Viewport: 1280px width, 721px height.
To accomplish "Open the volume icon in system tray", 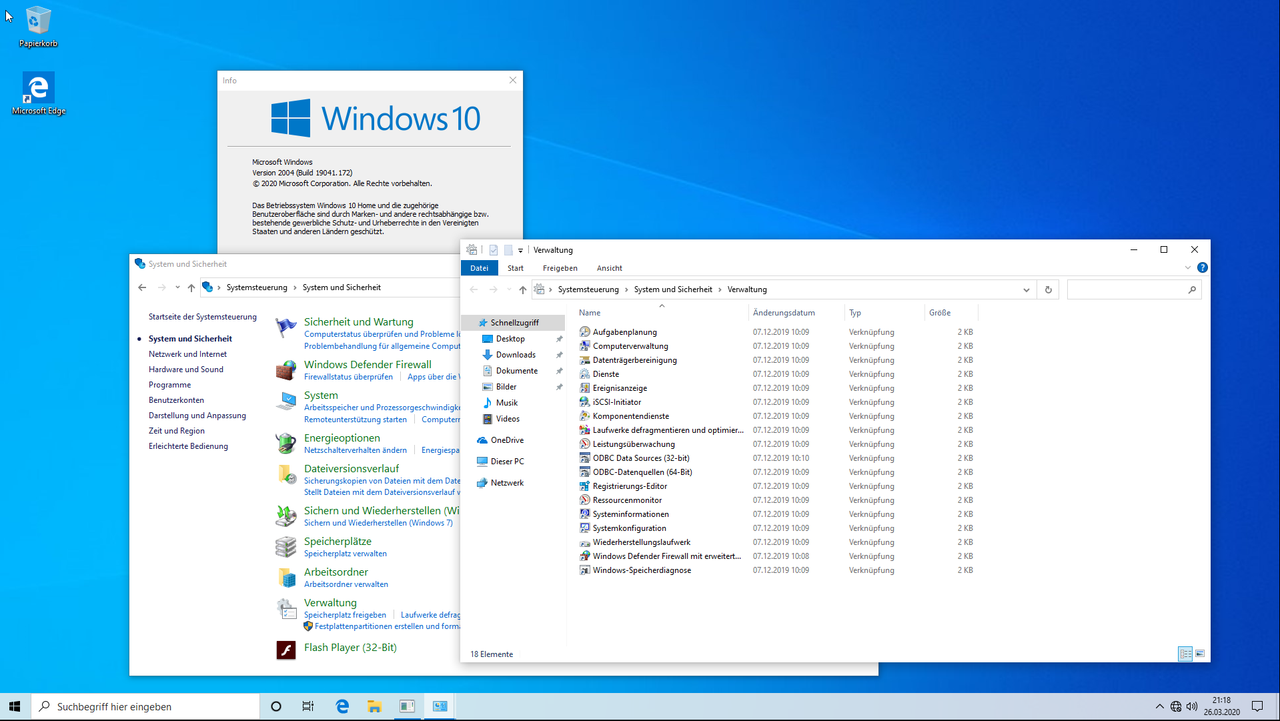I will tap(1192, 706).
